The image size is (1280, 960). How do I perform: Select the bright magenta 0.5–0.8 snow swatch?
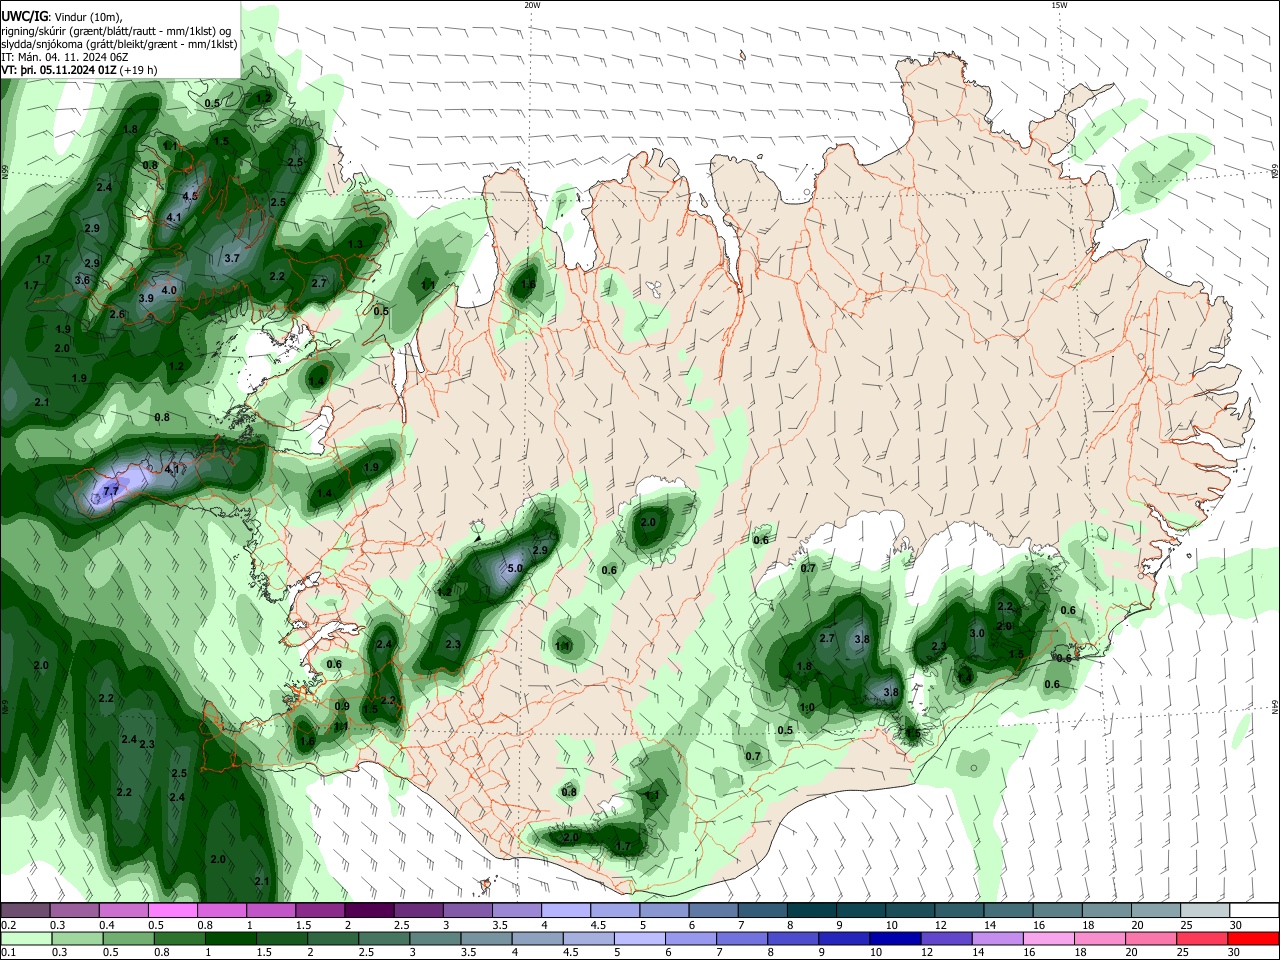point(172,911)
